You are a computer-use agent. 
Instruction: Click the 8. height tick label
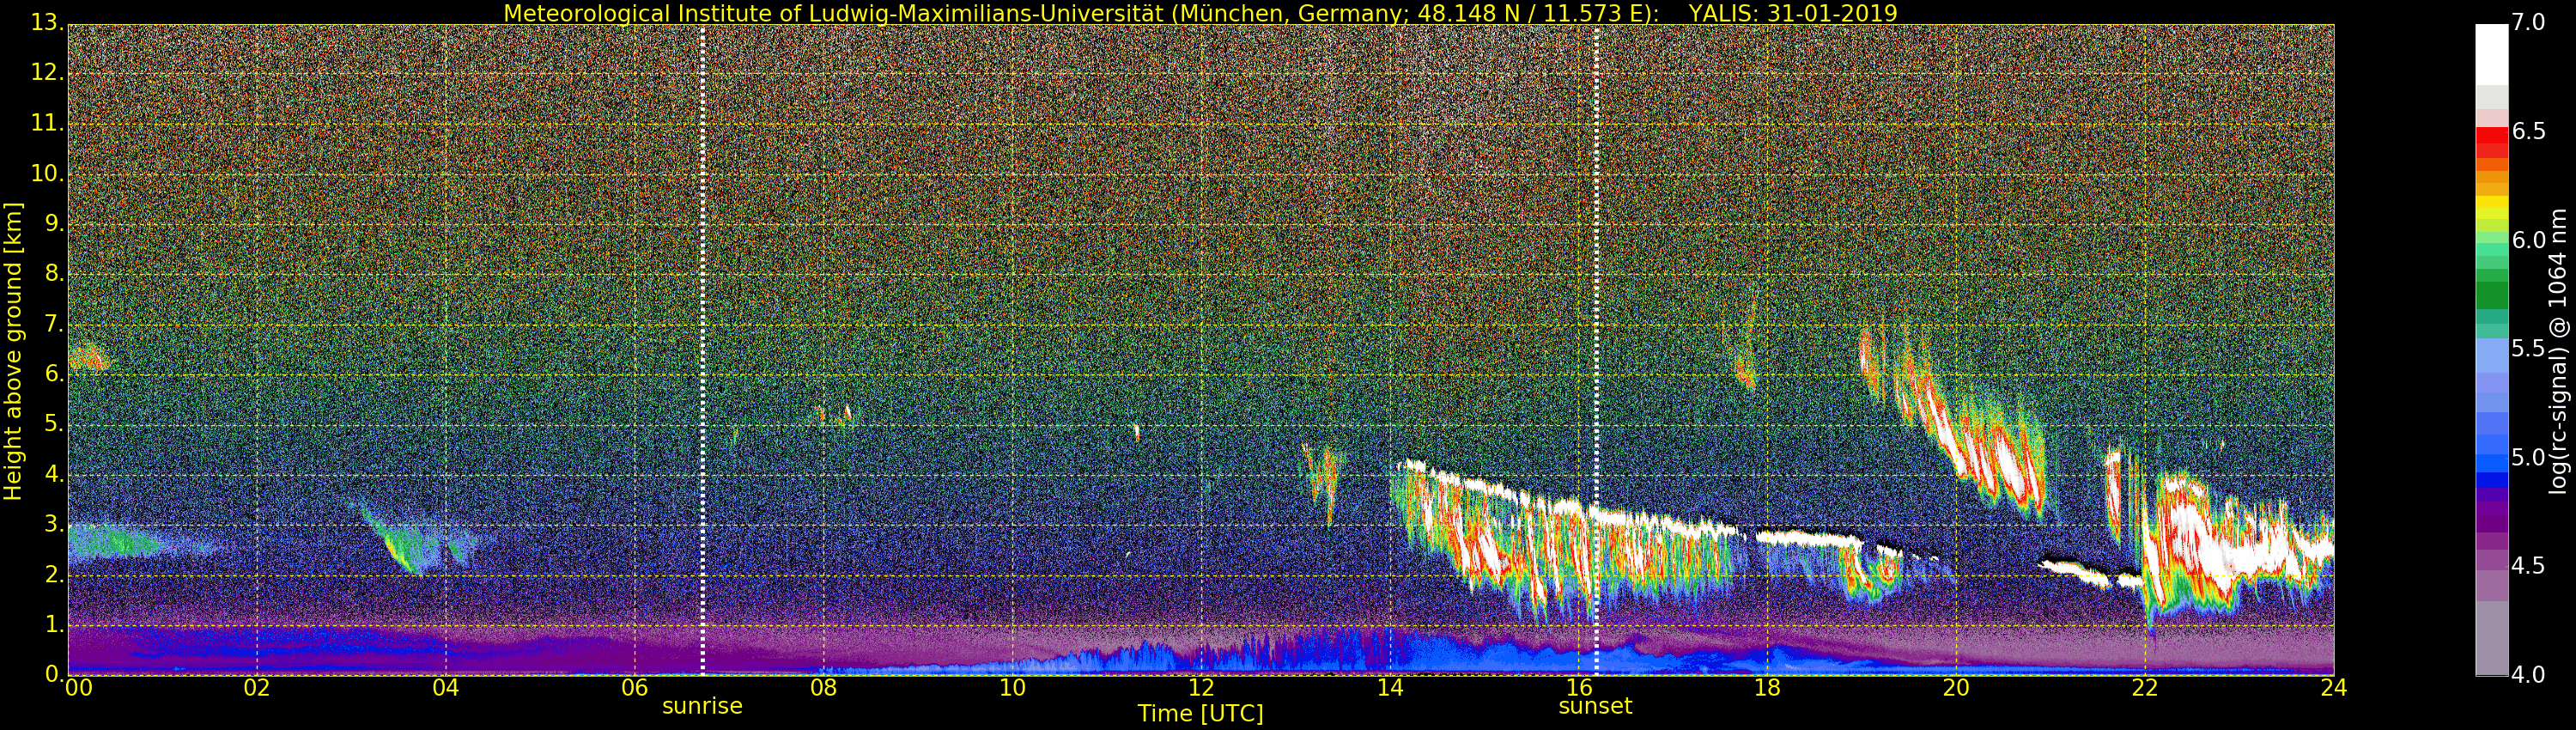click(54, 273)
